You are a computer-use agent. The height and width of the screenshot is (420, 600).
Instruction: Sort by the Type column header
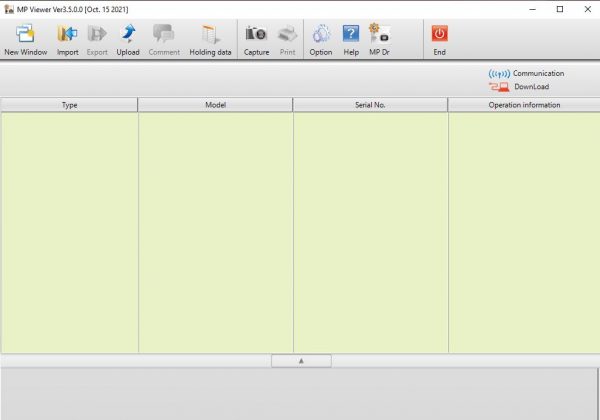click(69, 105)
